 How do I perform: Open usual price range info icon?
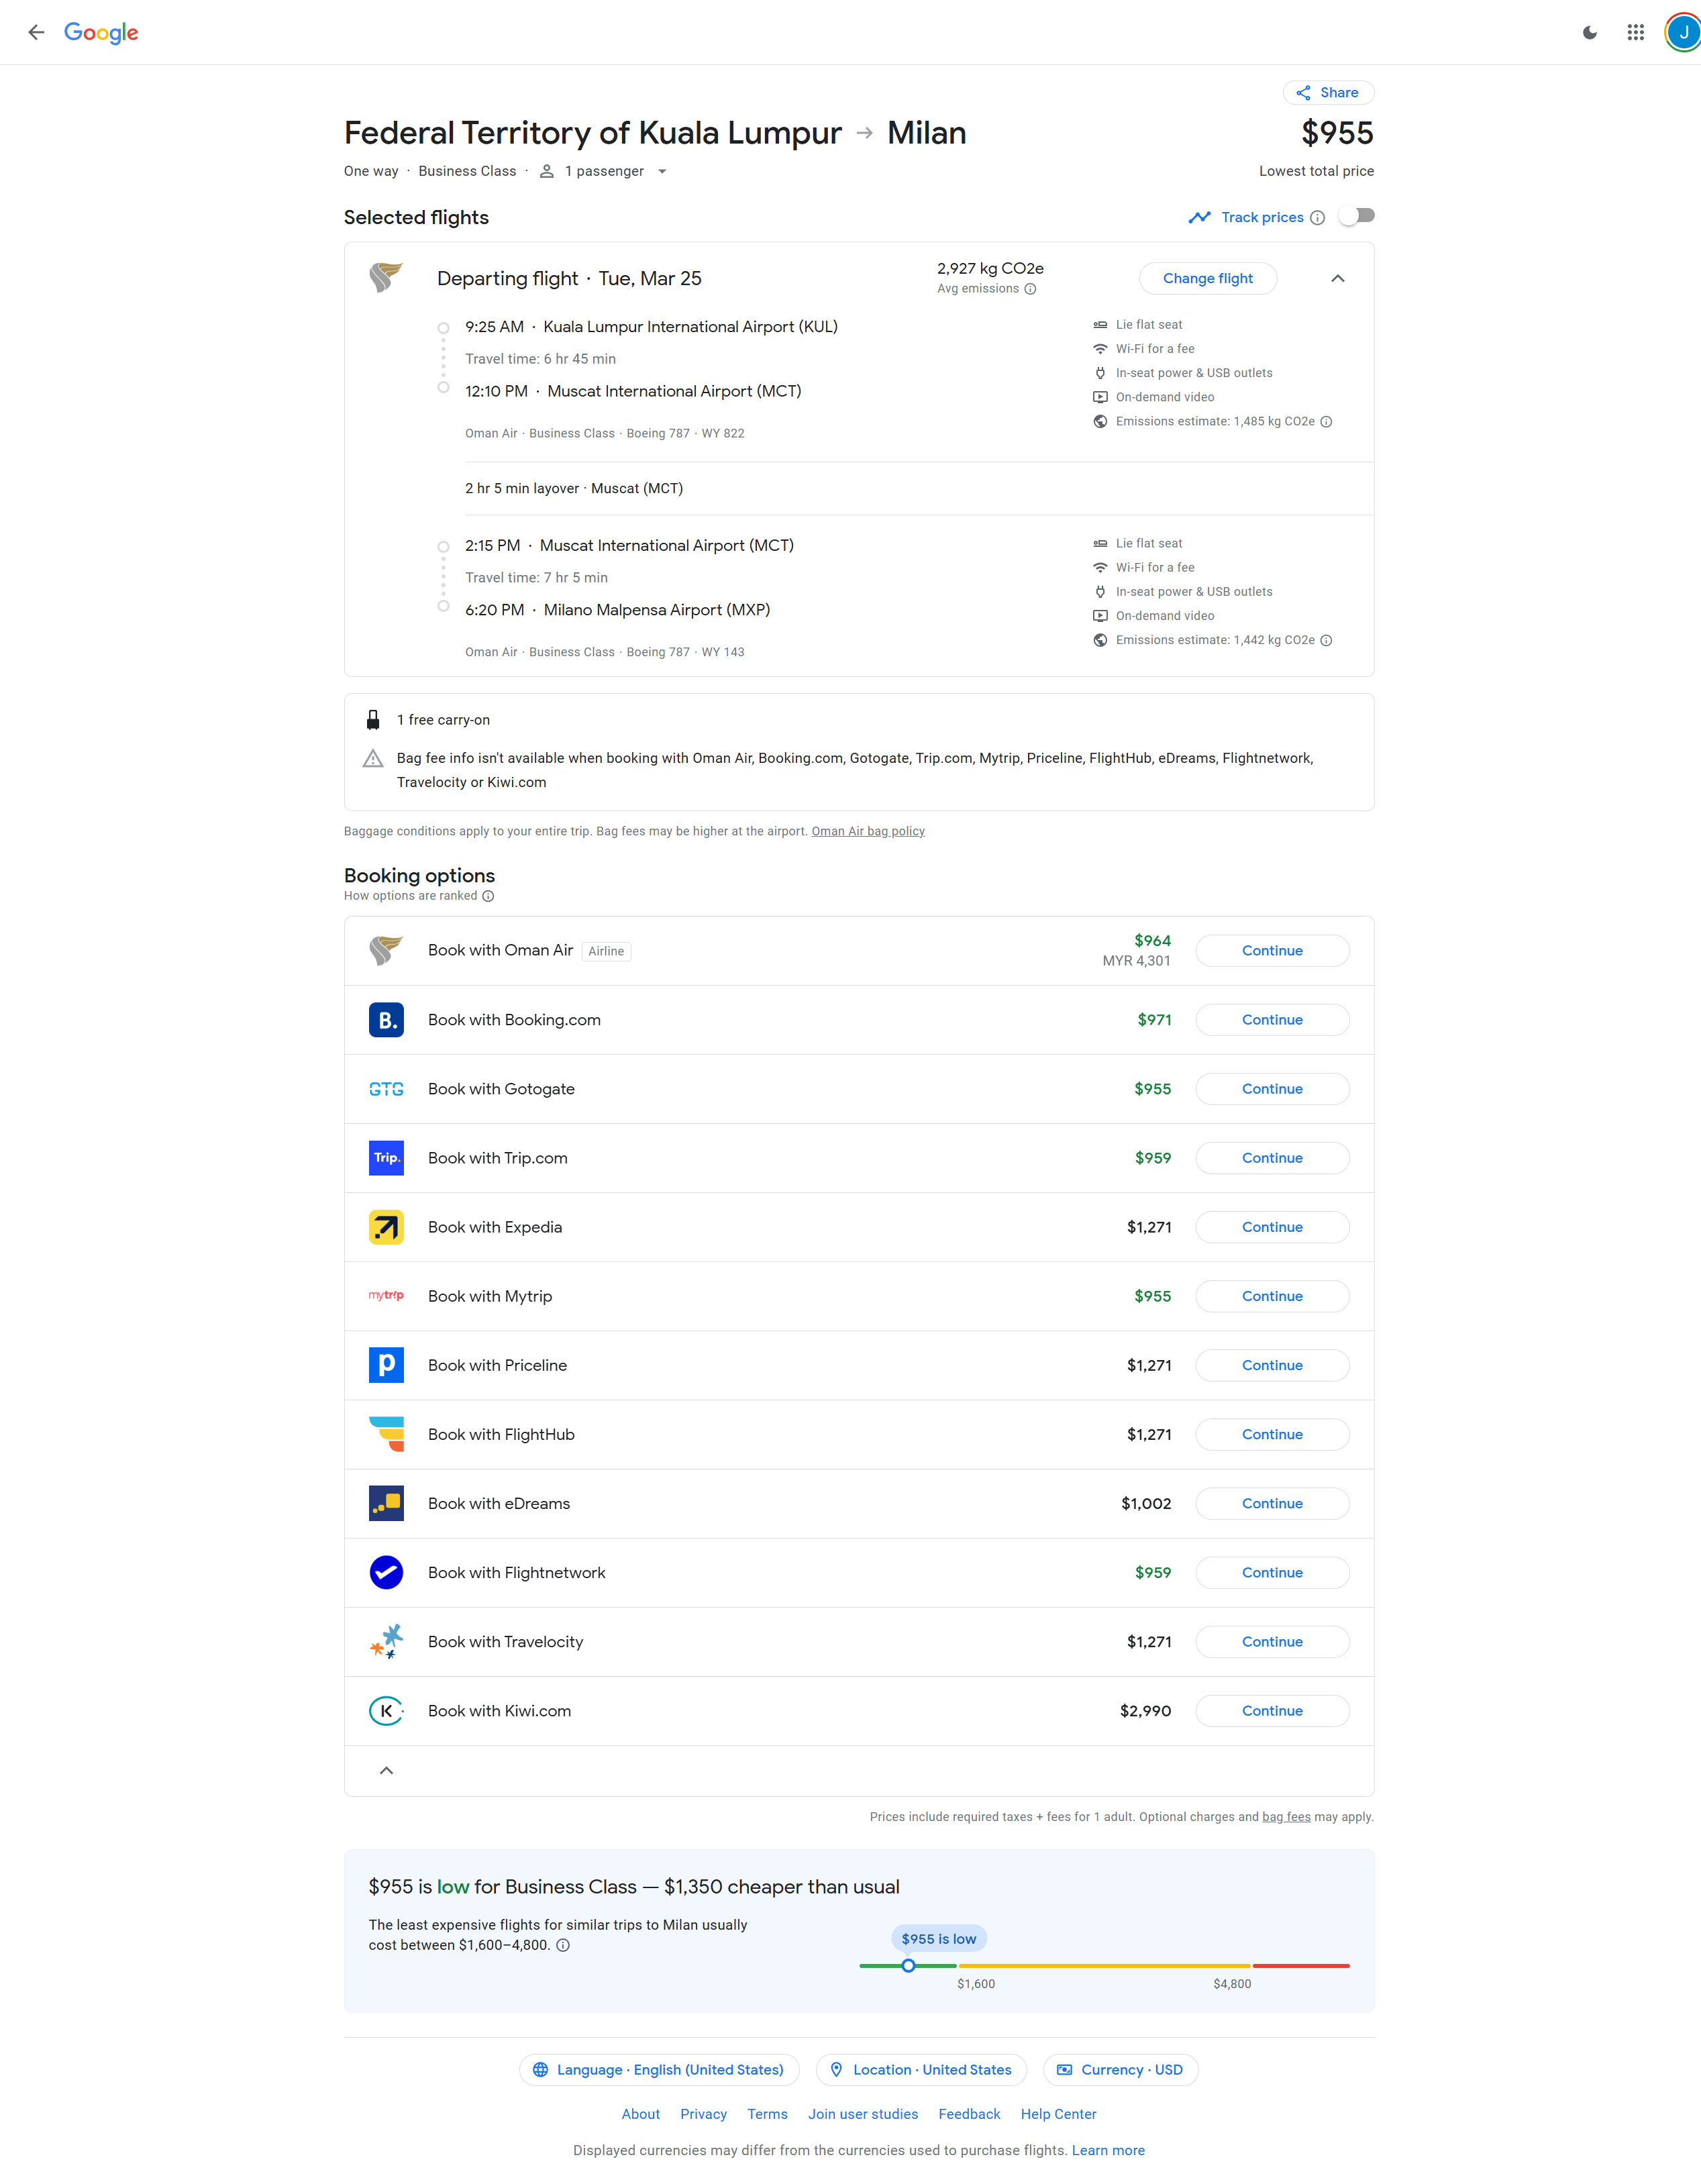(563, 1945)
